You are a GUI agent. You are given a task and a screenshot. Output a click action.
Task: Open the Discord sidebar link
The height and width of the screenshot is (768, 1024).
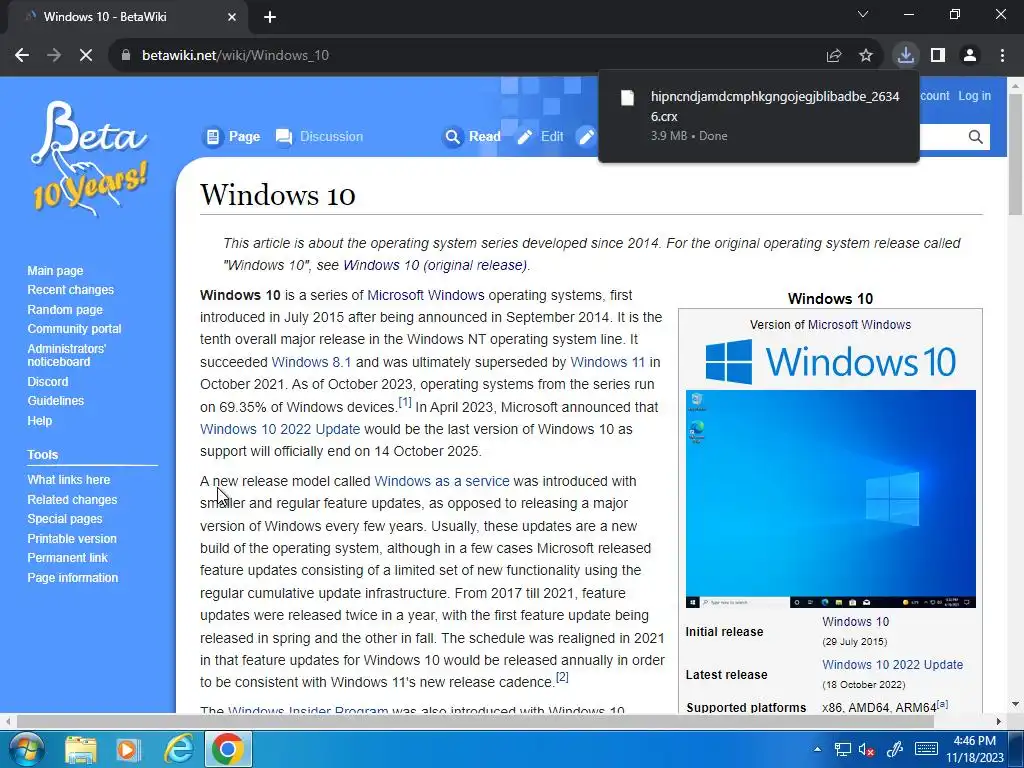click(48, 381)
